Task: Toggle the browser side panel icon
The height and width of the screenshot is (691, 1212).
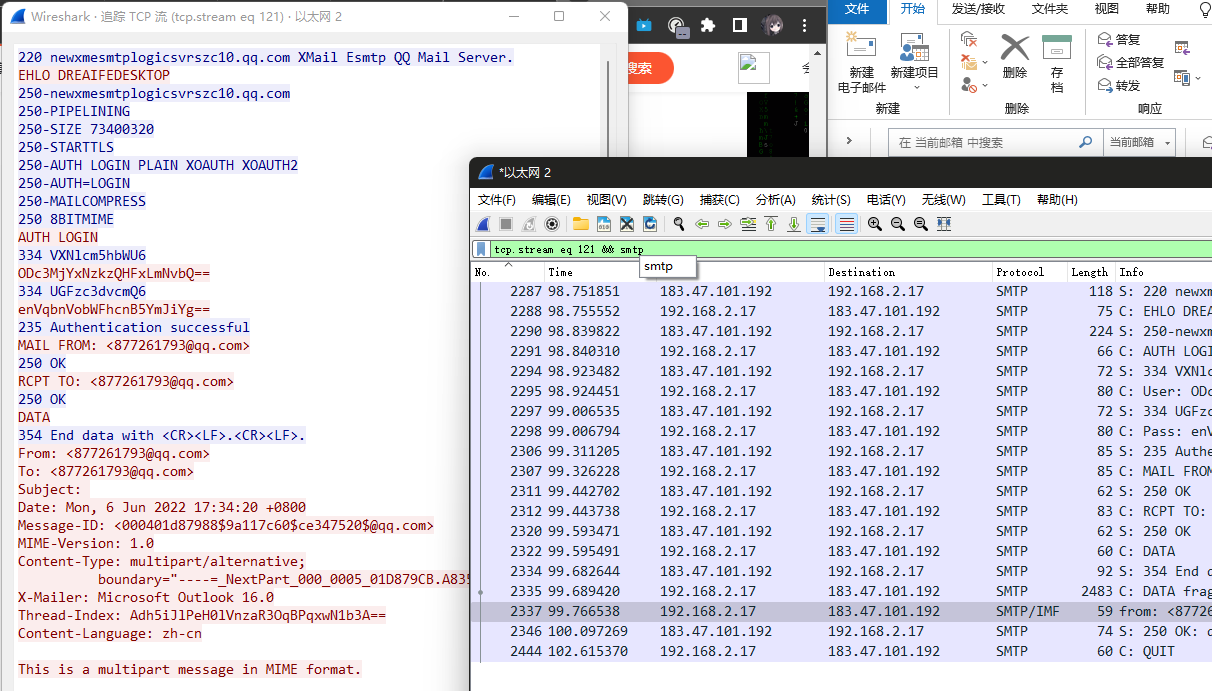Action: pyautogui.click(x=739, y=26)
